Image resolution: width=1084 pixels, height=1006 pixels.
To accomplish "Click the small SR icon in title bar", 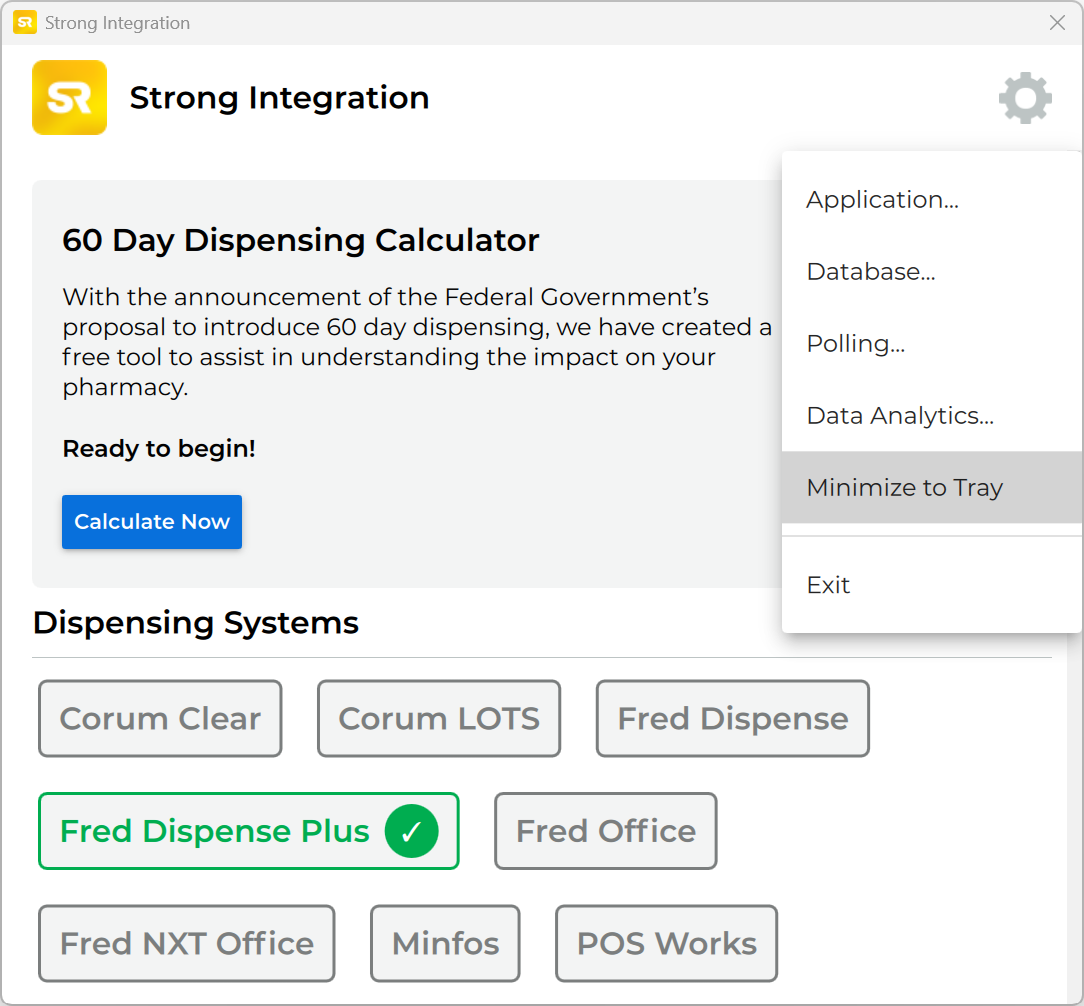I will coord(25,23).
